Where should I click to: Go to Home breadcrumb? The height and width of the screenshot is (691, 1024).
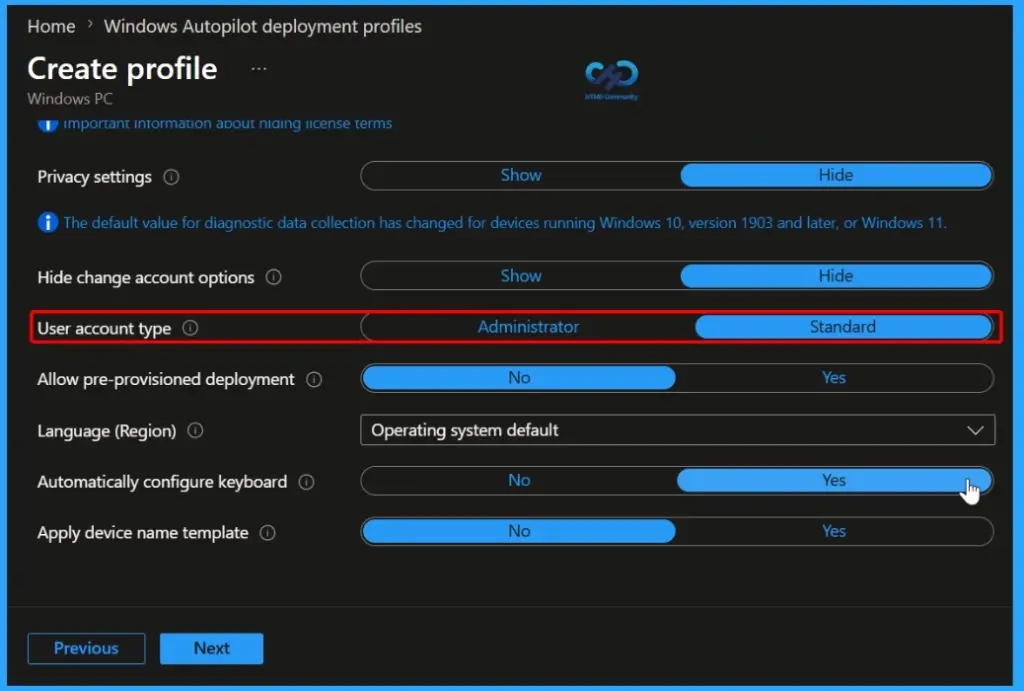(51, 27)
